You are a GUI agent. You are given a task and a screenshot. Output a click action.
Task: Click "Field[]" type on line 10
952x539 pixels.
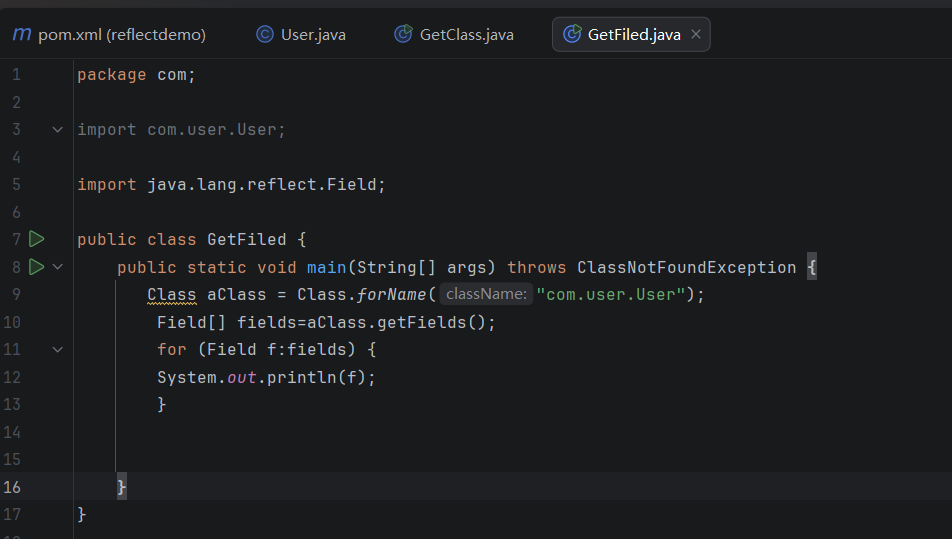pos(191,322)
